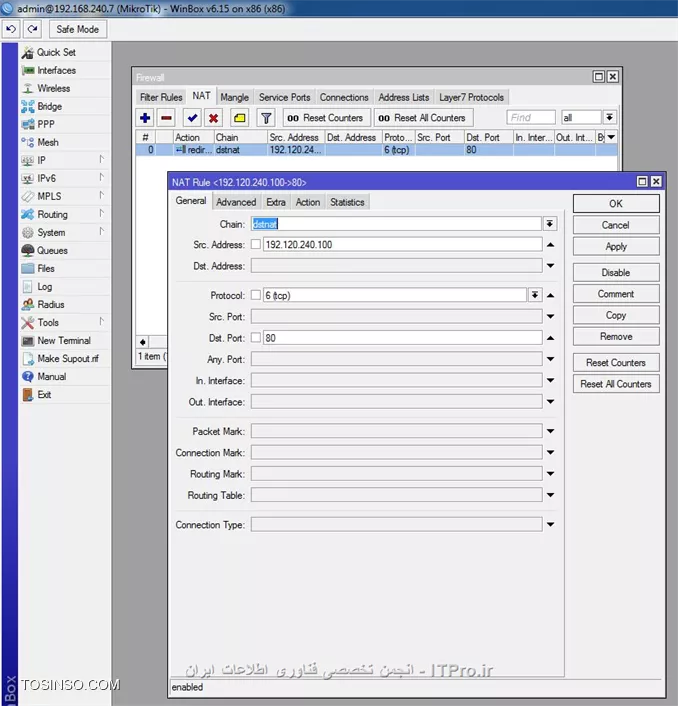Enable the rule with the blue checkmark icon
The image size is (678, 706).
pyautogui.click(x=192, y=118)
